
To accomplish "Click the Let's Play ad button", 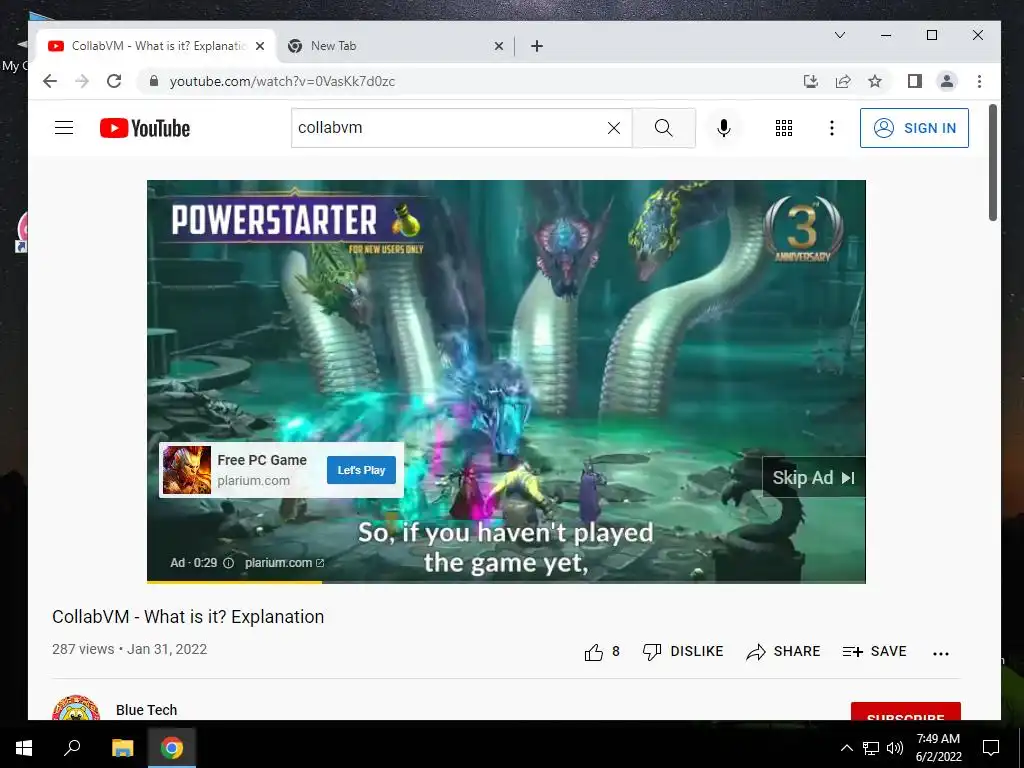I will [361, 470].
